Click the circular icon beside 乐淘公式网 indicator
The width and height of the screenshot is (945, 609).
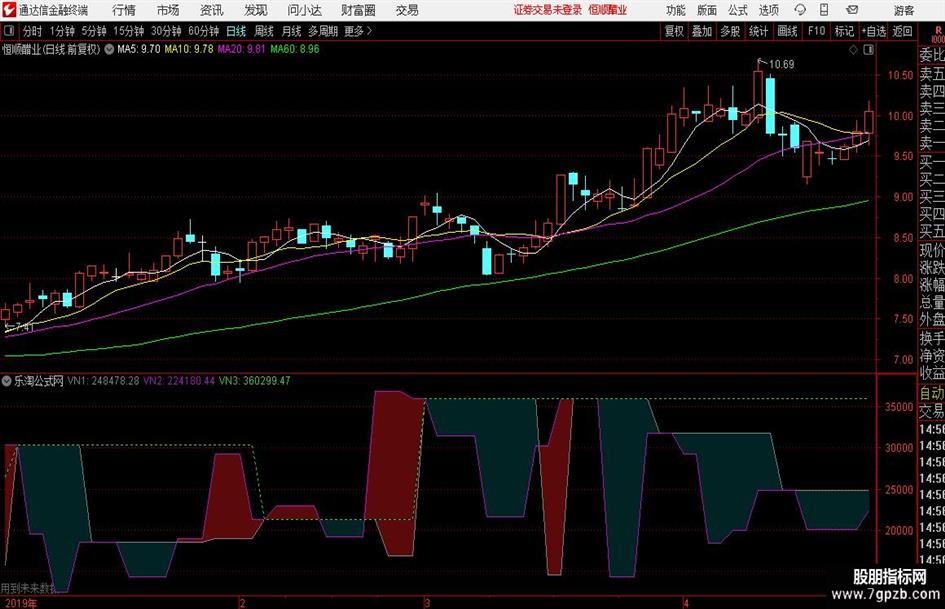coord(7,381)
